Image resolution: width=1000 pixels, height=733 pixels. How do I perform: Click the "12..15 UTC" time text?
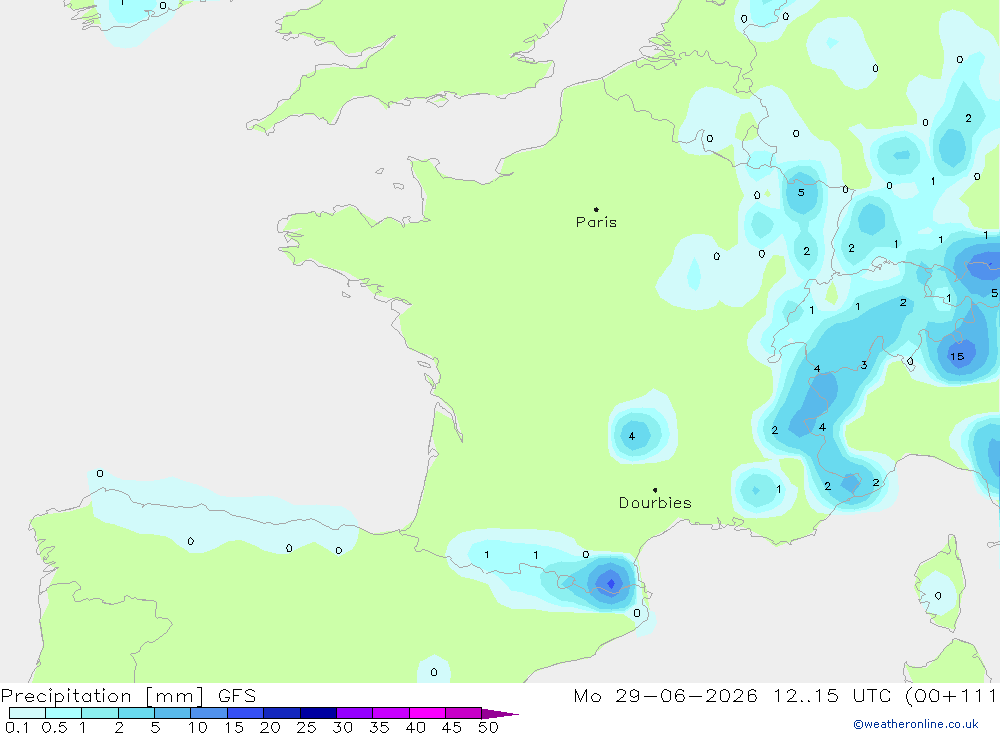point(832,696)
